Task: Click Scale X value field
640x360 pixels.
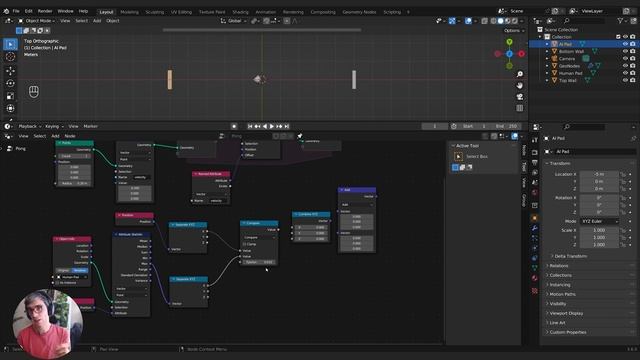Action: (x=599, y=230)
